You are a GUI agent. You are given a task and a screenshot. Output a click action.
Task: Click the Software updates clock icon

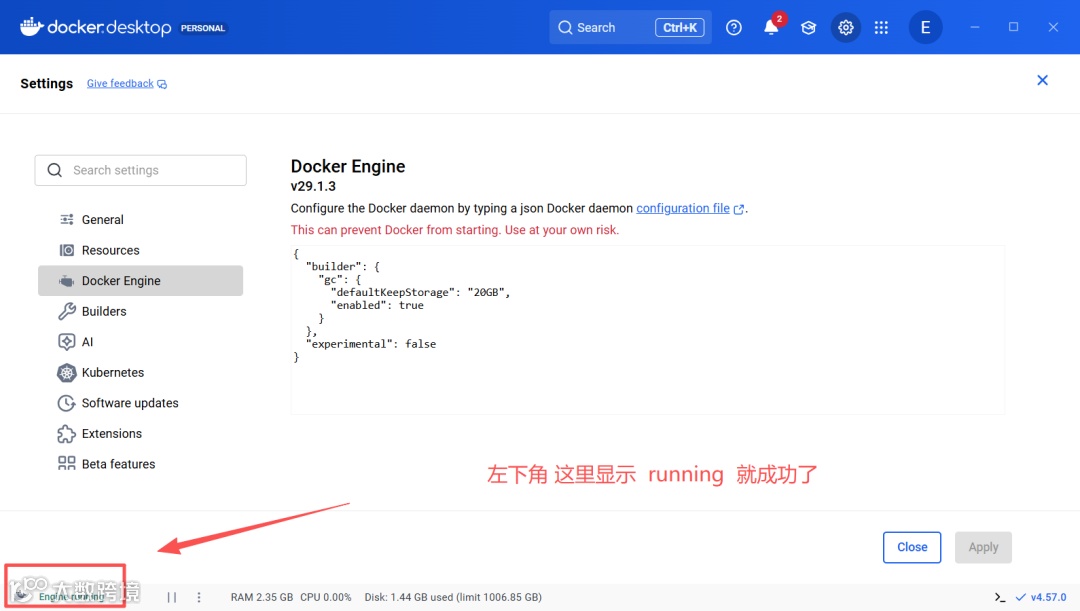[67, 403]
